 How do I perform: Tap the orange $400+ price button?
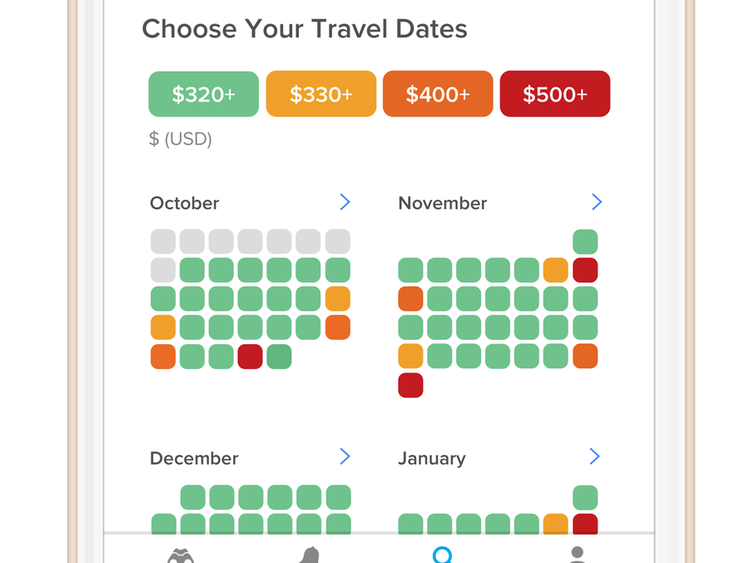tap(438, 94)
